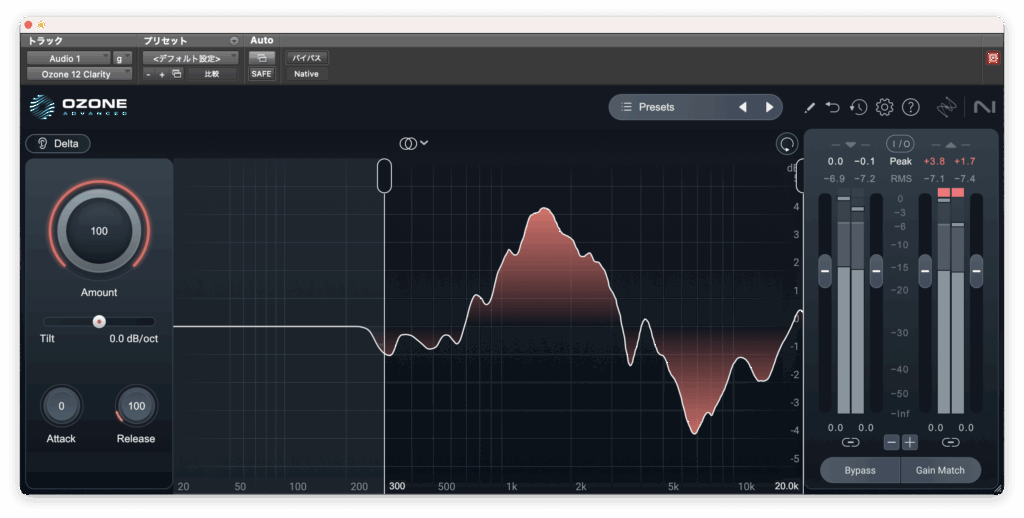Open the Presets list

tap(670, 107)
